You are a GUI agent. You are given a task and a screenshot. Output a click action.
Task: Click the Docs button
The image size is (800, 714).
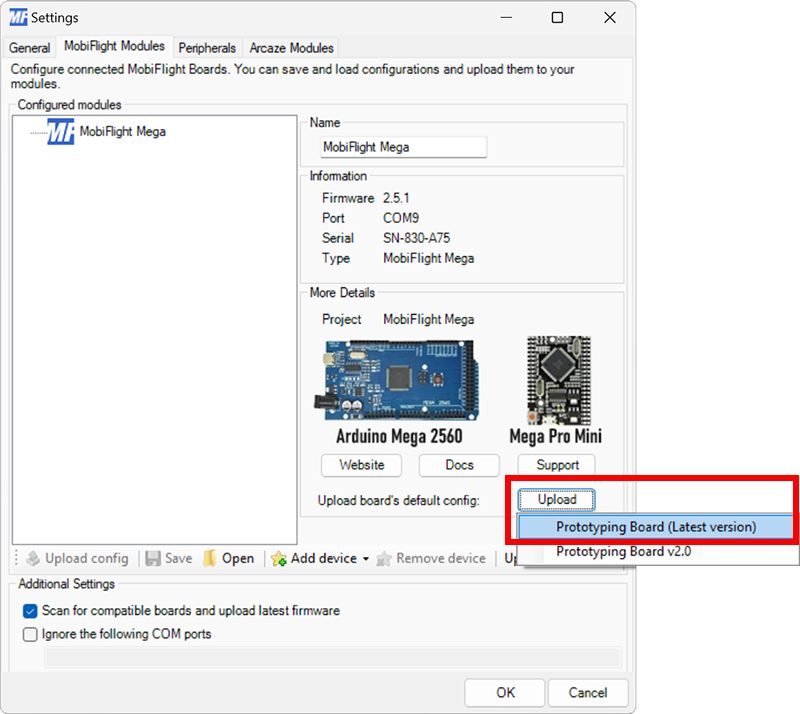458,465
